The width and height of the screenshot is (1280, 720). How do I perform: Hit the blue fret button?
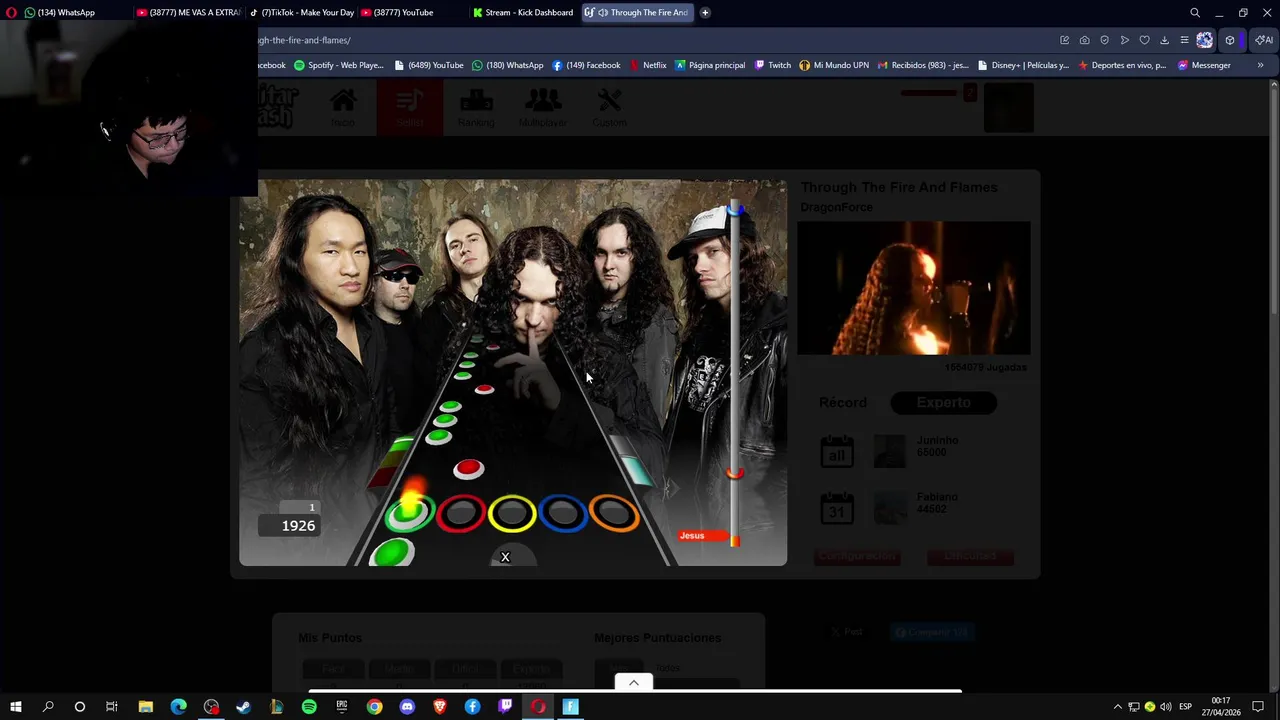click(x=563, y=513)
